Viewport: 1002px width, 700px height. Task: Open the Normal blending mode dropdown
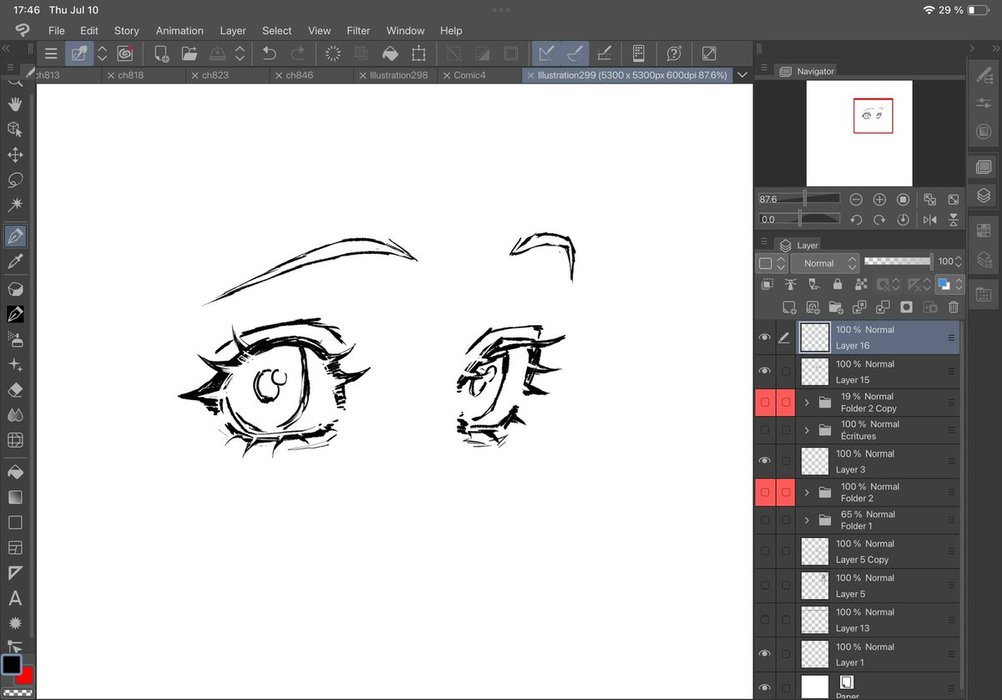coord(825,263)
